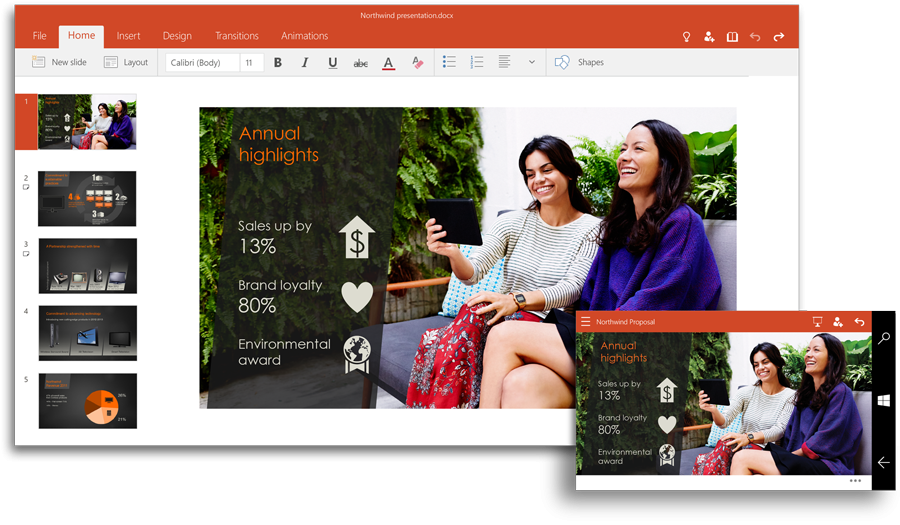Toggle bold formatting

pyautogui.click(x=278, y=63)
